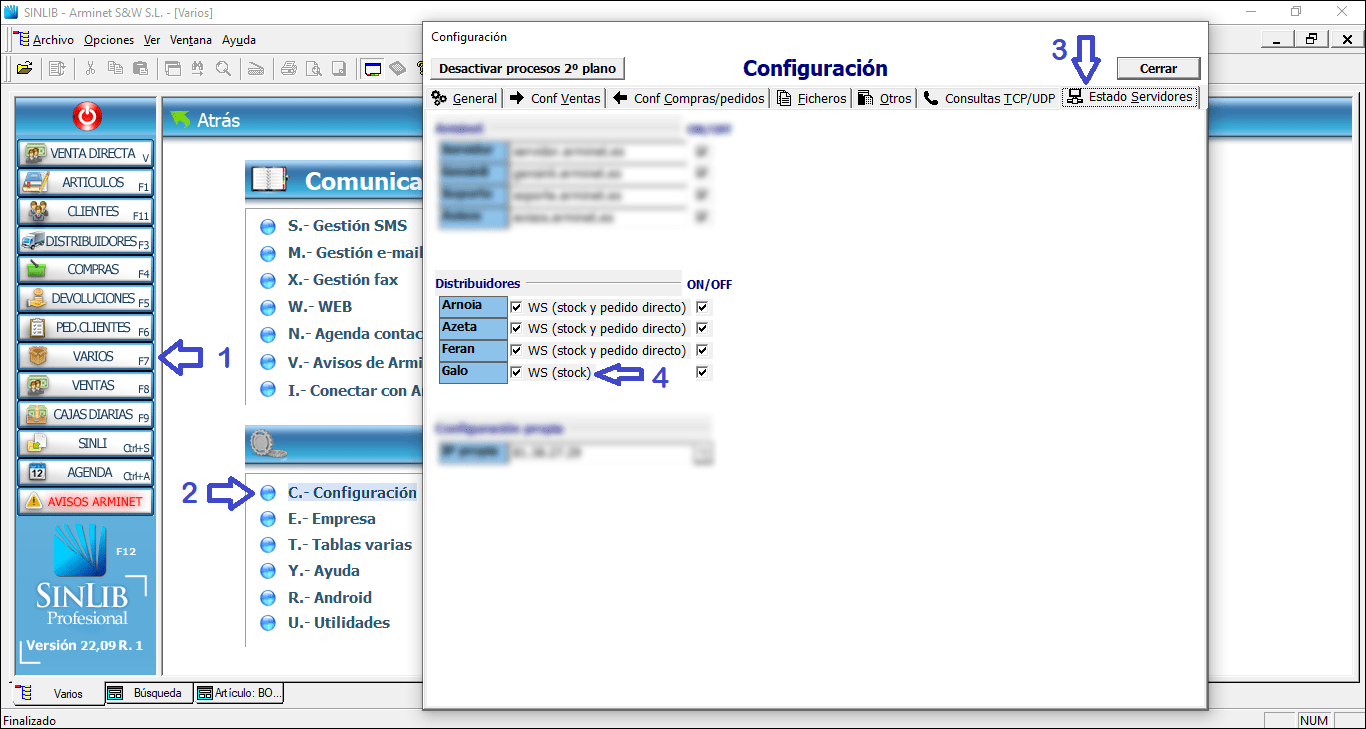Open W.- WEB entry
Viewport: 1366px width, 729px height.
pyautogui.click(x=319, y=307)
